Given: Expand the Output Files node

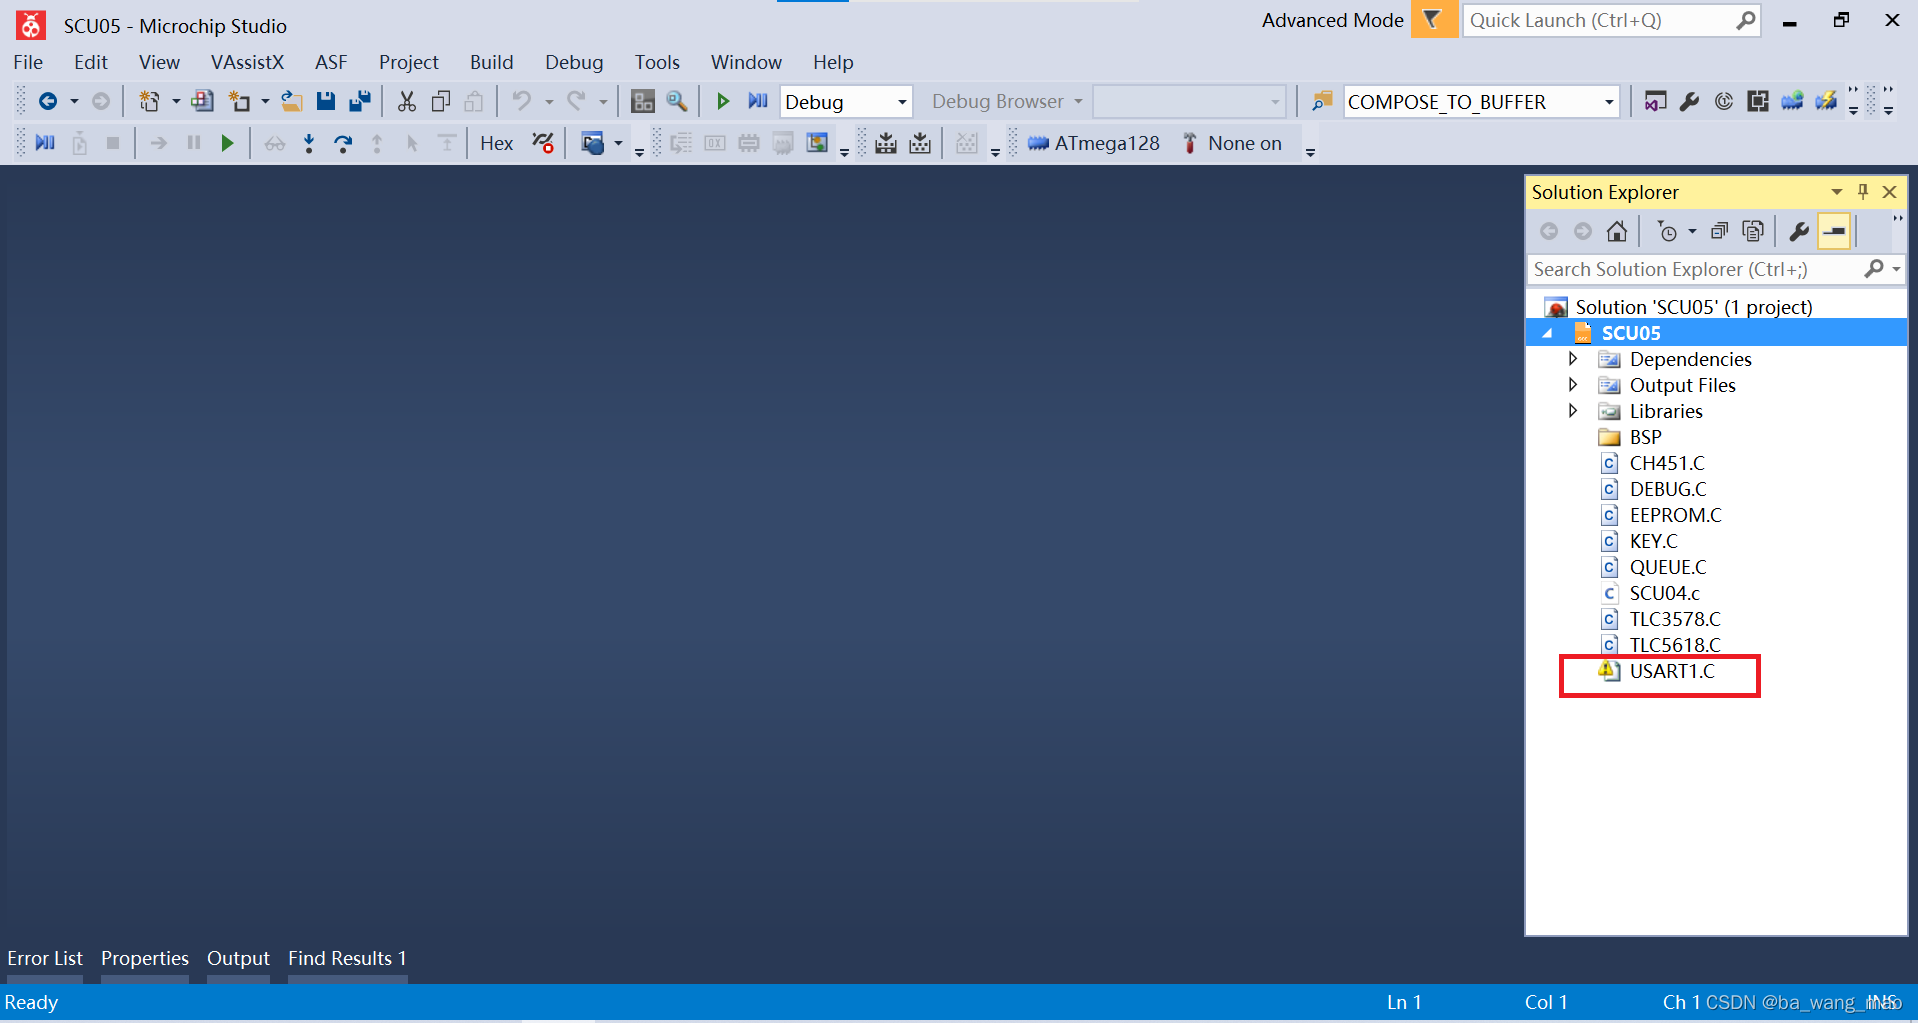Looking at the screenshot, I should [x=1573, y=384].
